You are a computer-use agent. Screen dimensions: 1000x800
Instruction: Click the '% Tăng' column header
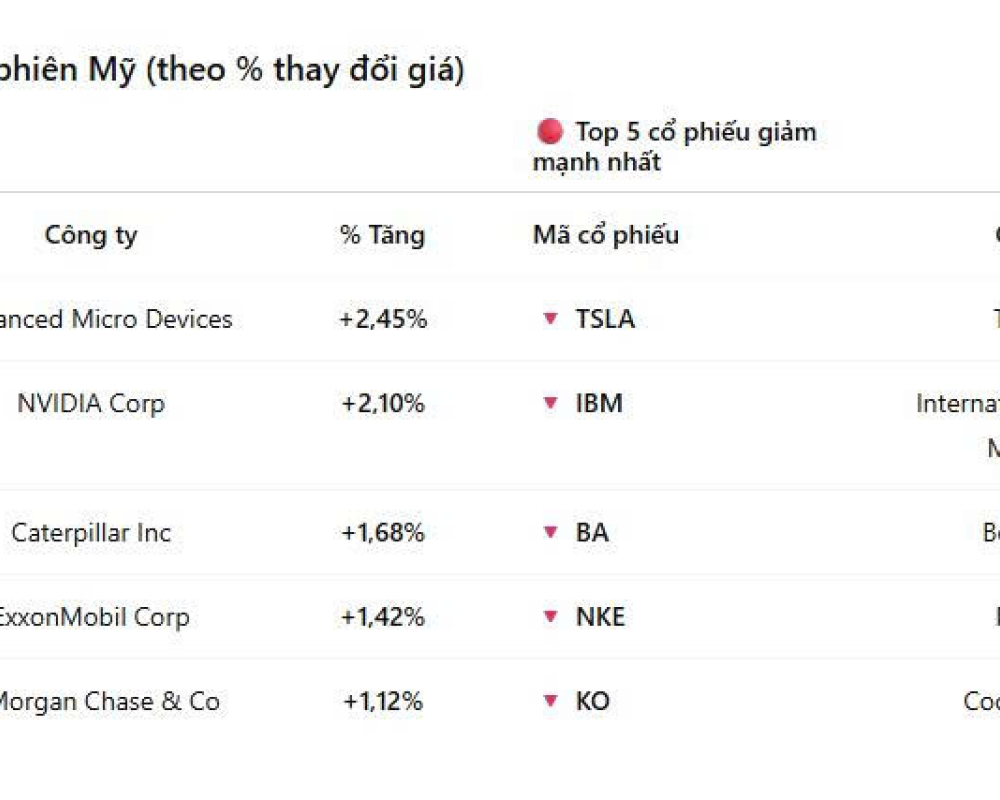[382, 235]
